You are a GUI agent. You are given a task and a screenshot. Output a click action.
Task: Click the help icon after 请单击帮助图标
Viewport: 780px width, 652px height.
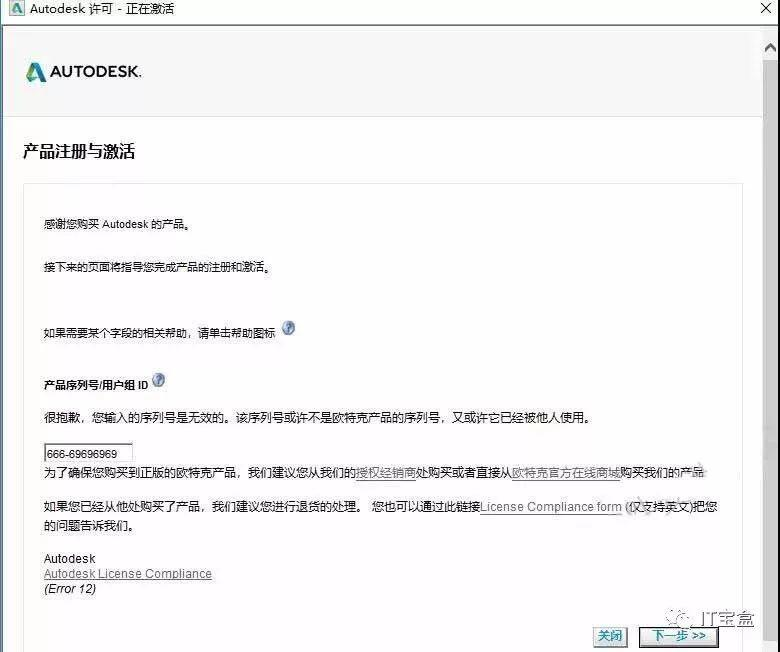pos(289,328)
